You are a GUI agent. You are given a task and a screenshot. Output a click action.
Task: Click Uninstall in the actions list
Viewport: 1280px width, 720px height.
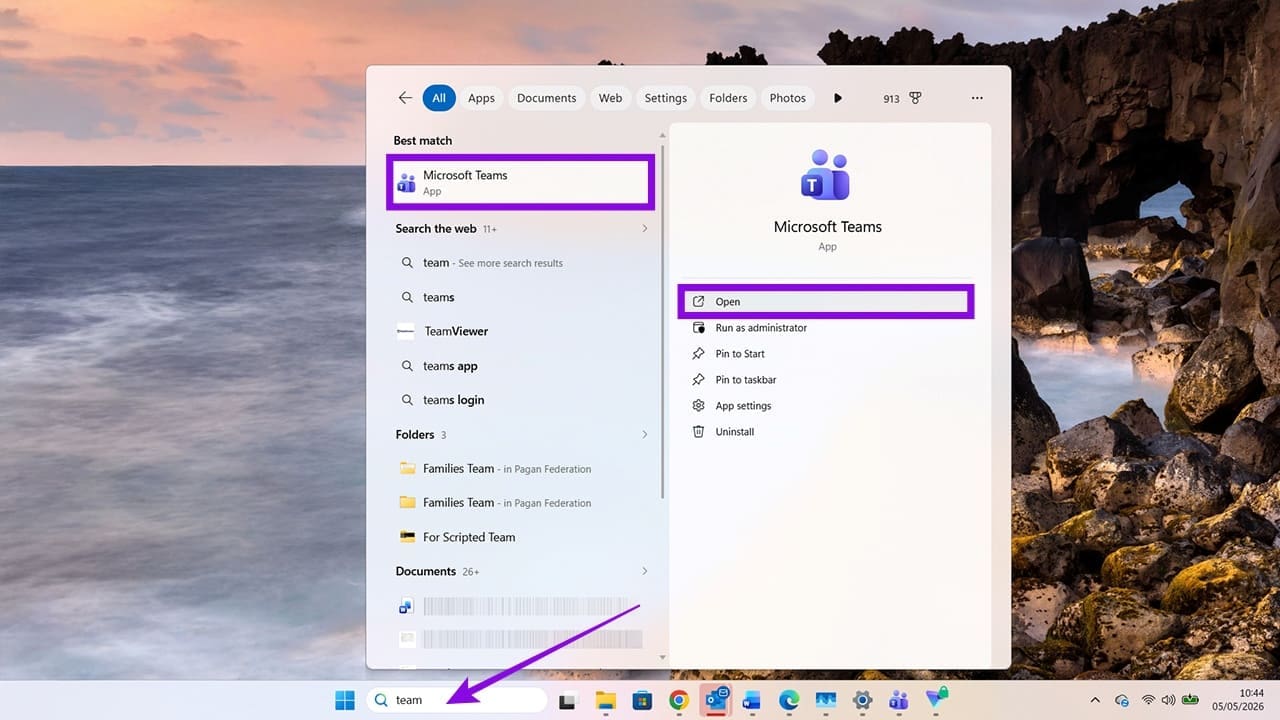(x=734, y=432)
